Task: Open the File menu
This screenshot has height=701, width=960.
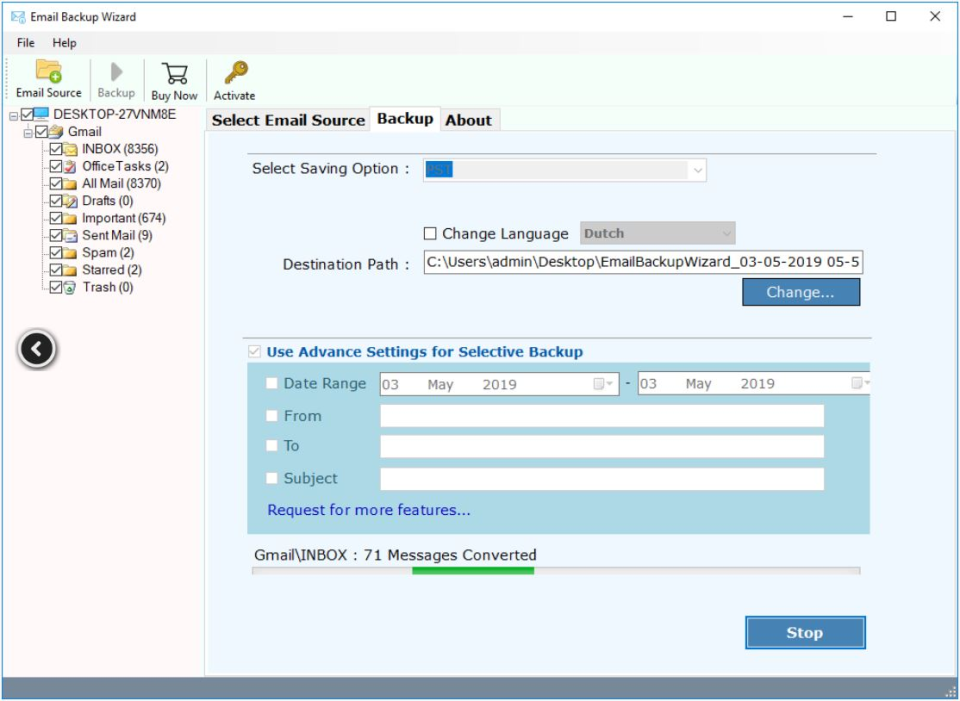Action: (24, 42)
